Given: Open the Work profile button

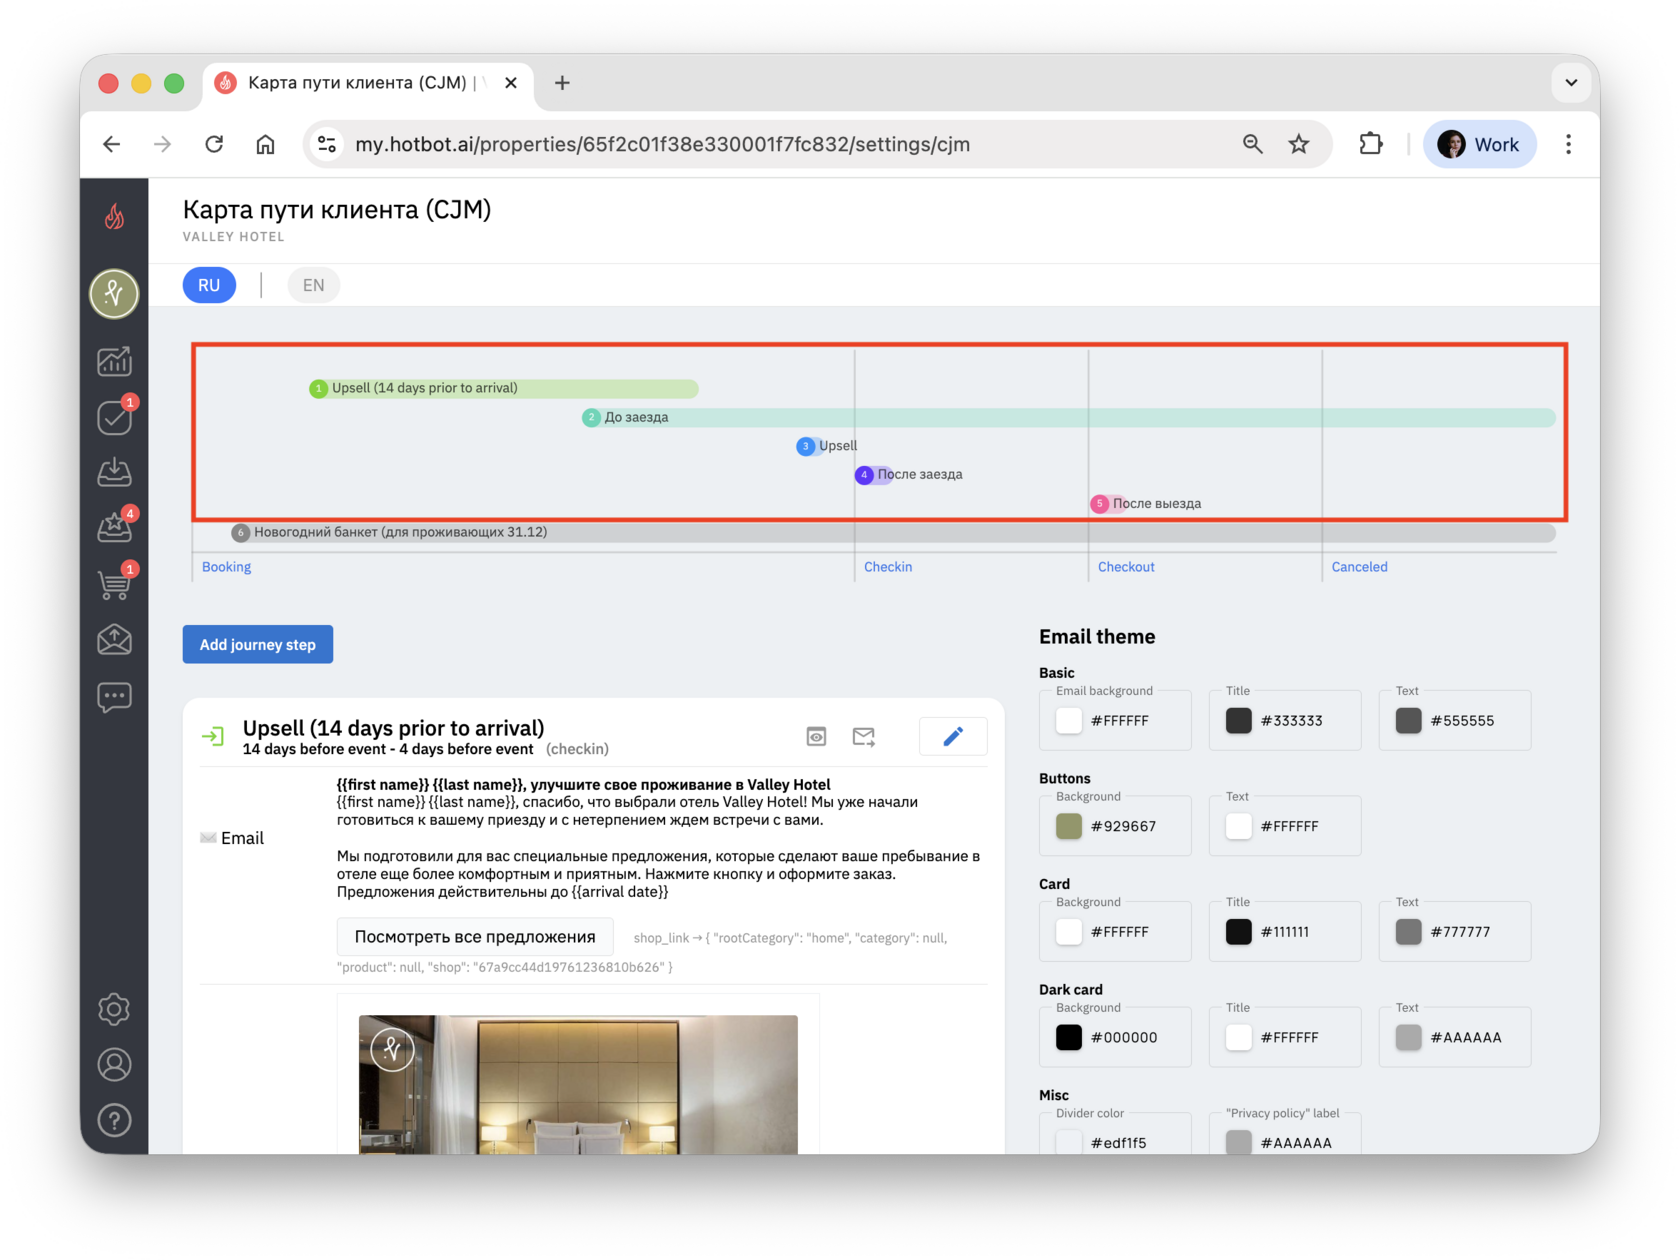Looking at the screenshot, I should coord(1479,144).
